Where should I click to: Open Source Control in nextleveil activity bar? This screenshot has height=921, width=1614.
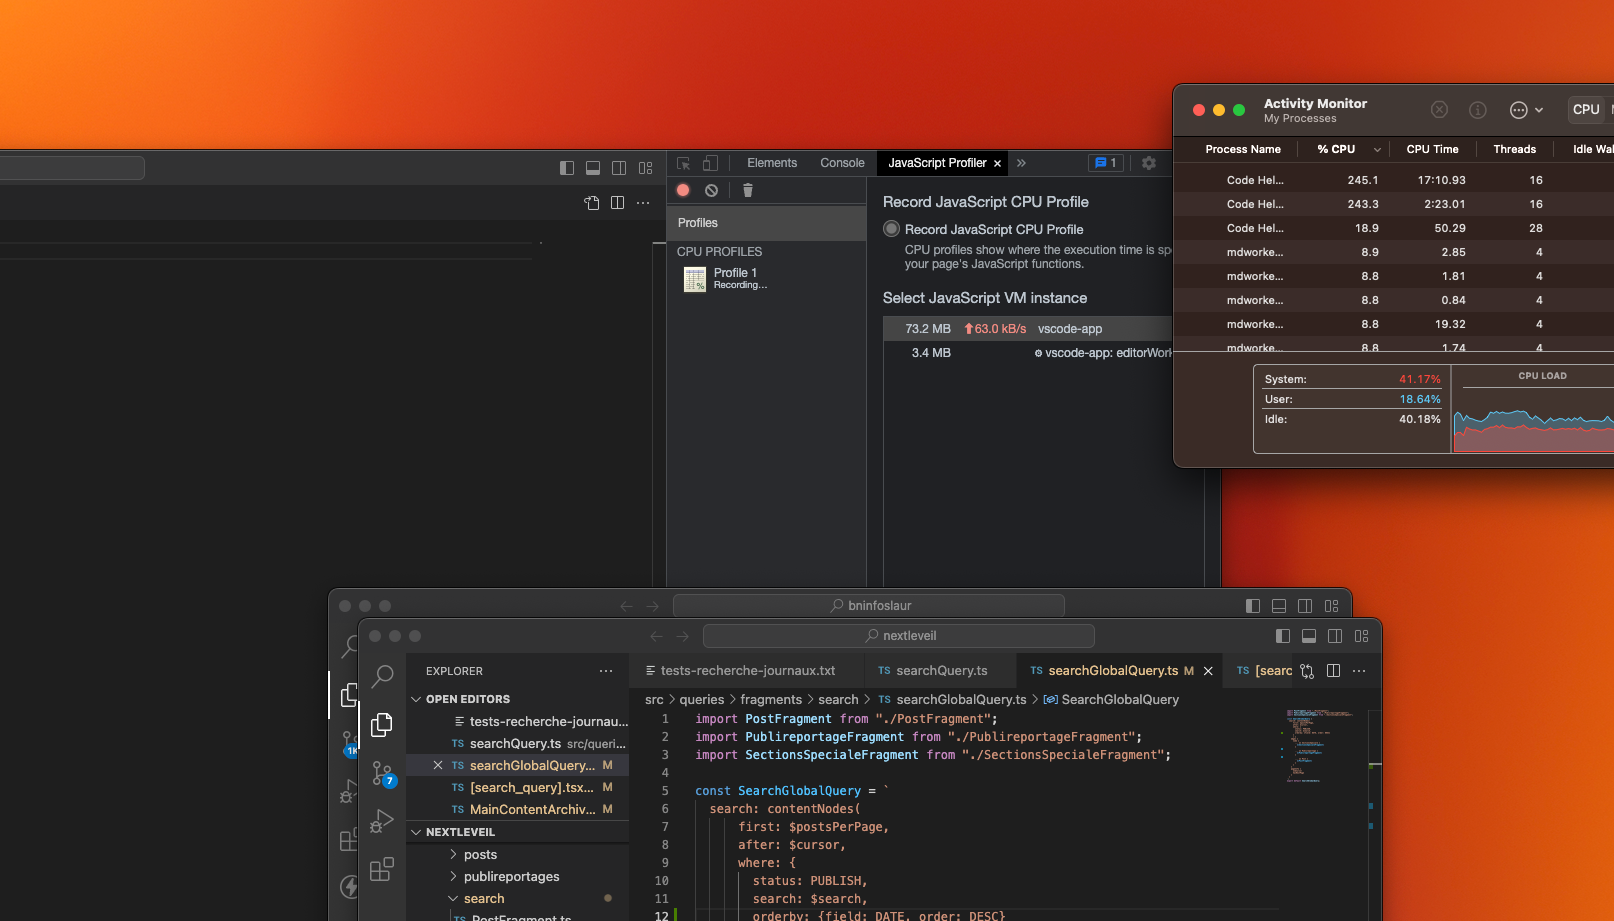(383, 774)
